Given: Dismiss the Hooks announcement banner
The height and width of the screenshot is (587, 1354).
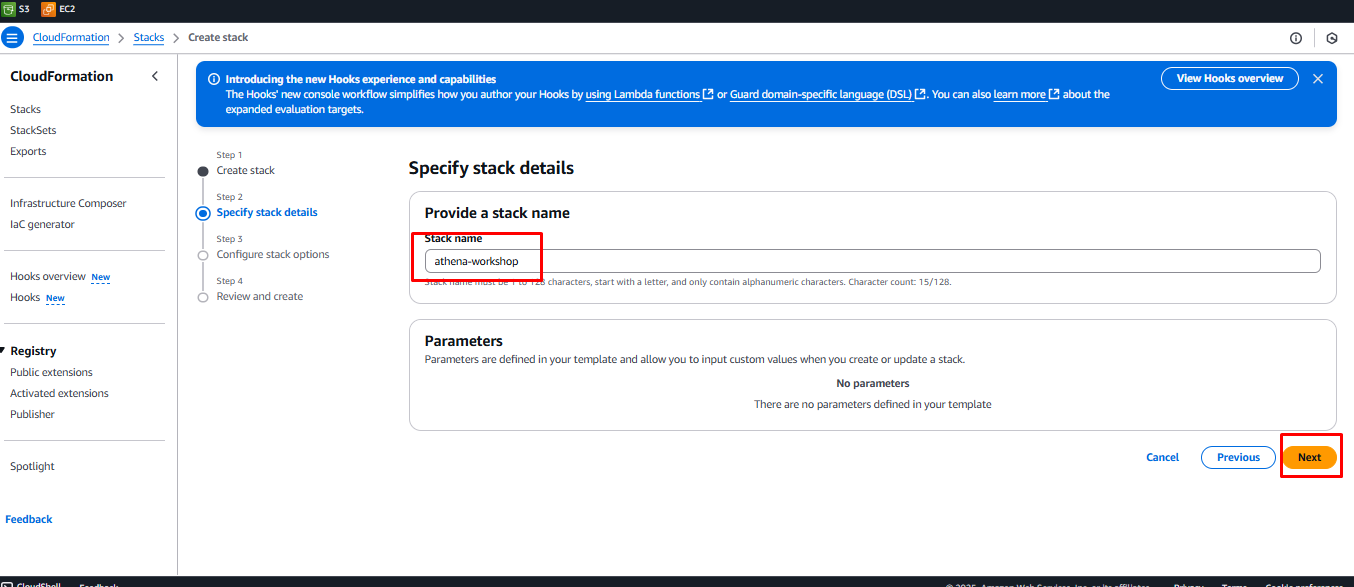Looking at the screenshot, I should (x=1318, y=79).
